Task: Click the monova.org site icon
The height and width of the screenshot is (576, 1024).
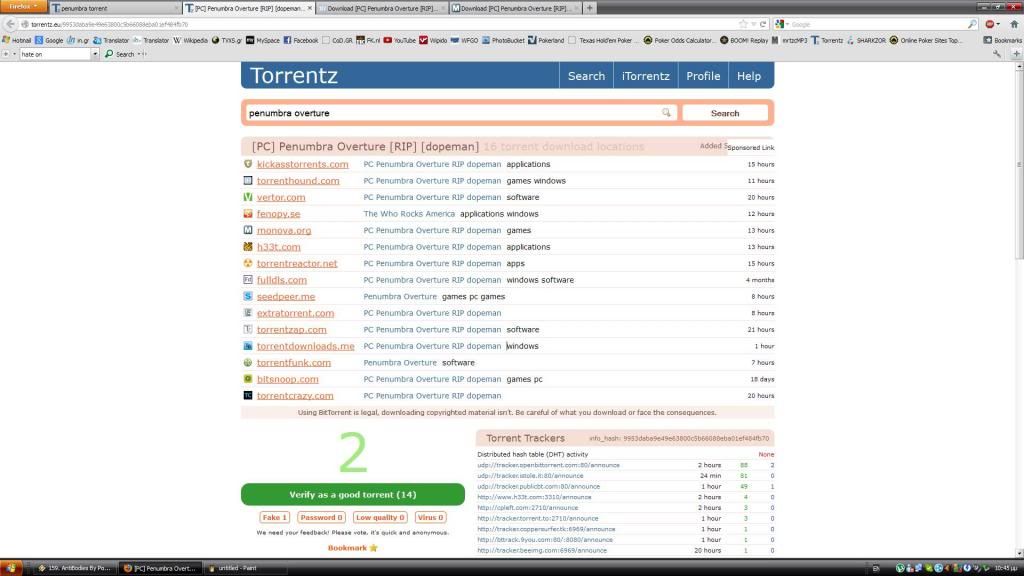Action: (248, 230)
